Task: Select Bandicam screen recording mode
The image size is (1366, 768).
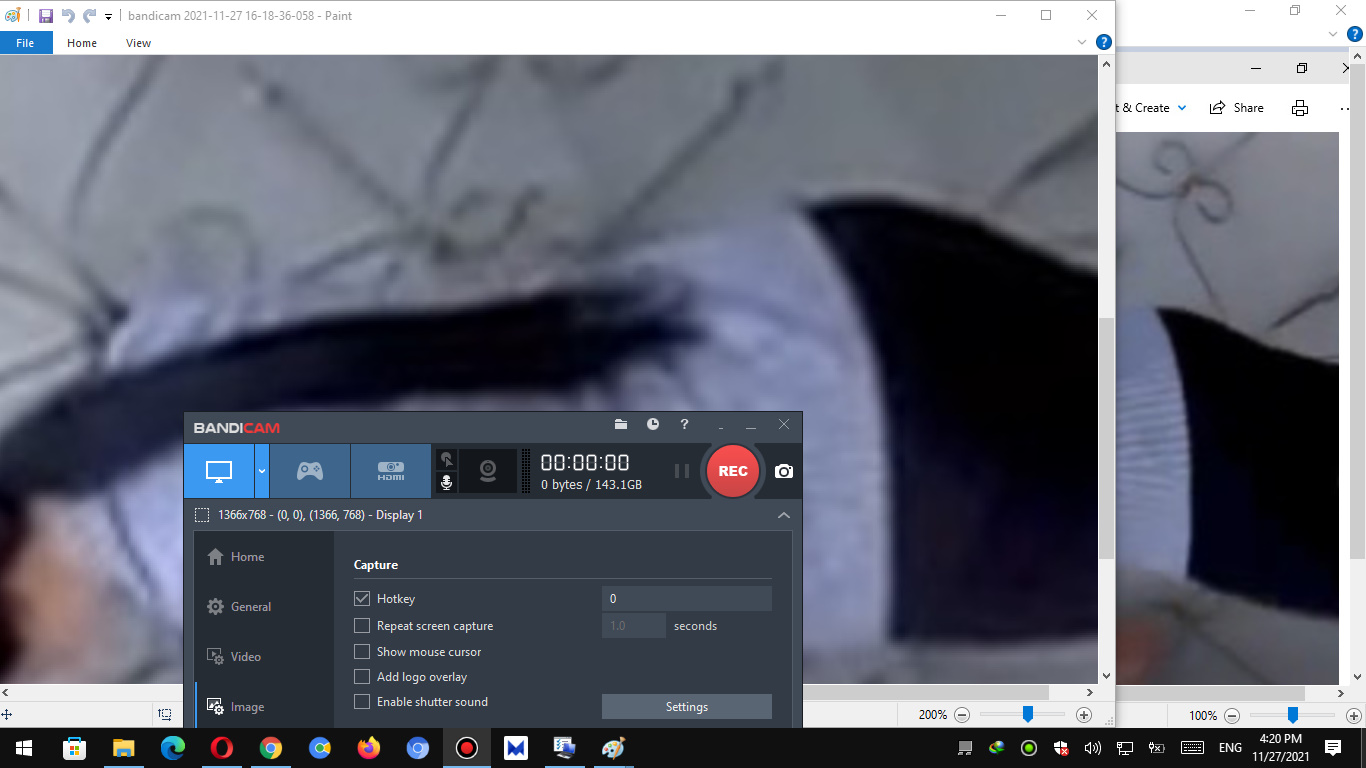Action: [219, 471]
